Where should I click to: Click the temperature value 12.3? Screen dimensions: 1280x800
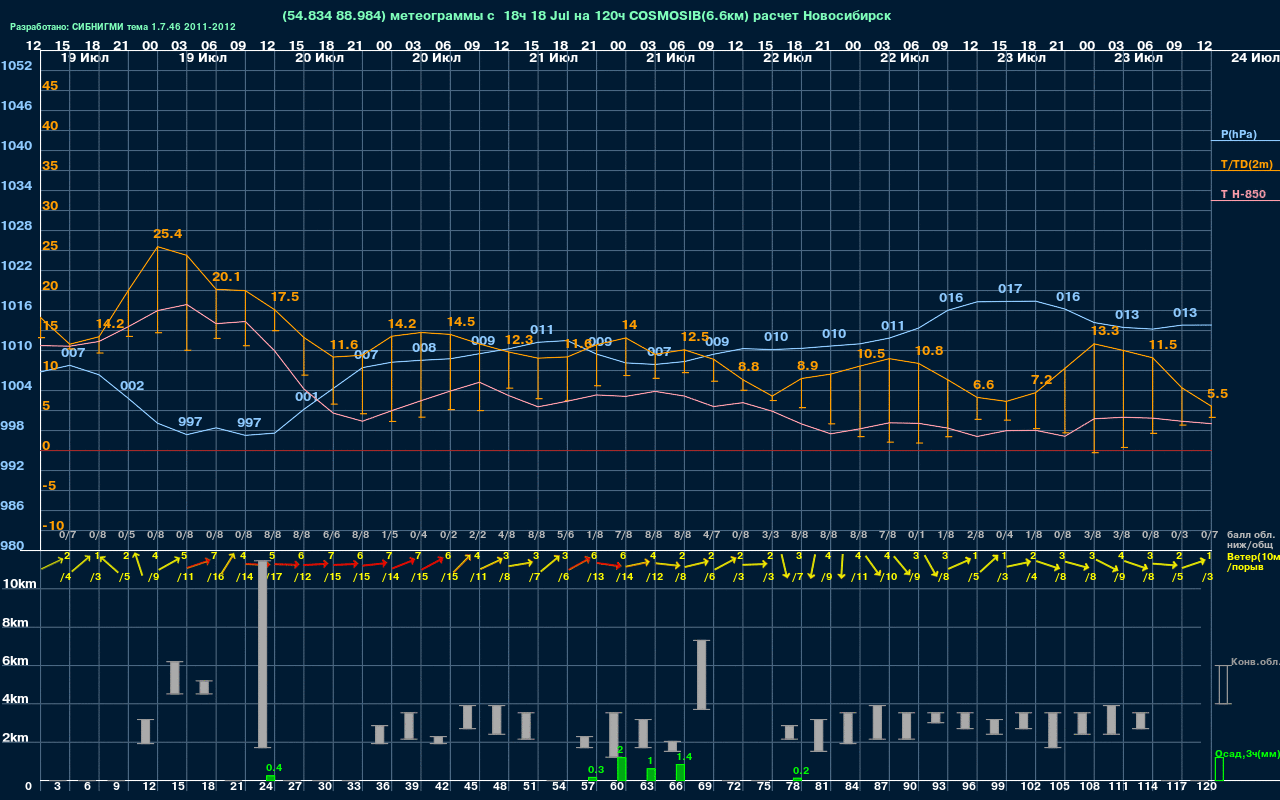(519, 340)
